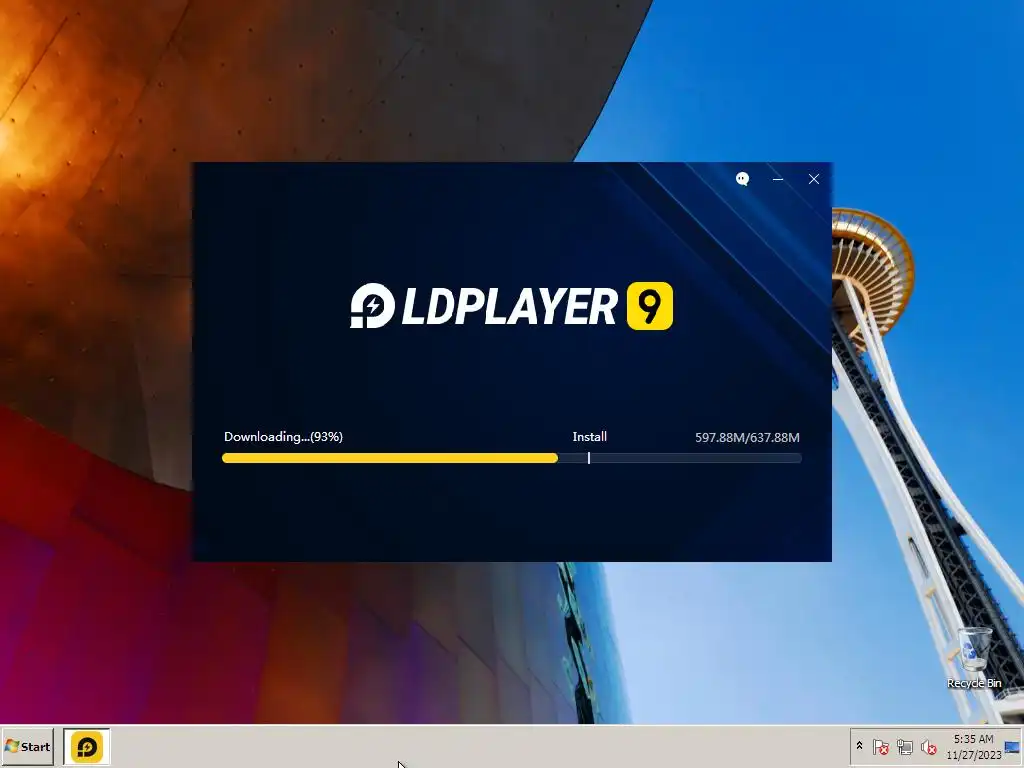Close the LDPlayer installer window
This screenshot has height=768, width=1024.
pos(814,179)
